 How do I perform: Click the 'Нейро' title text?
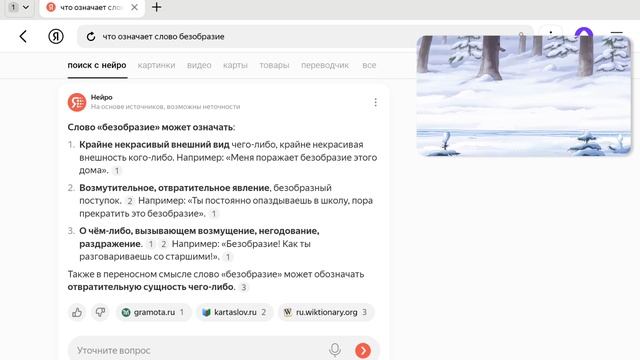click(102, 97)
